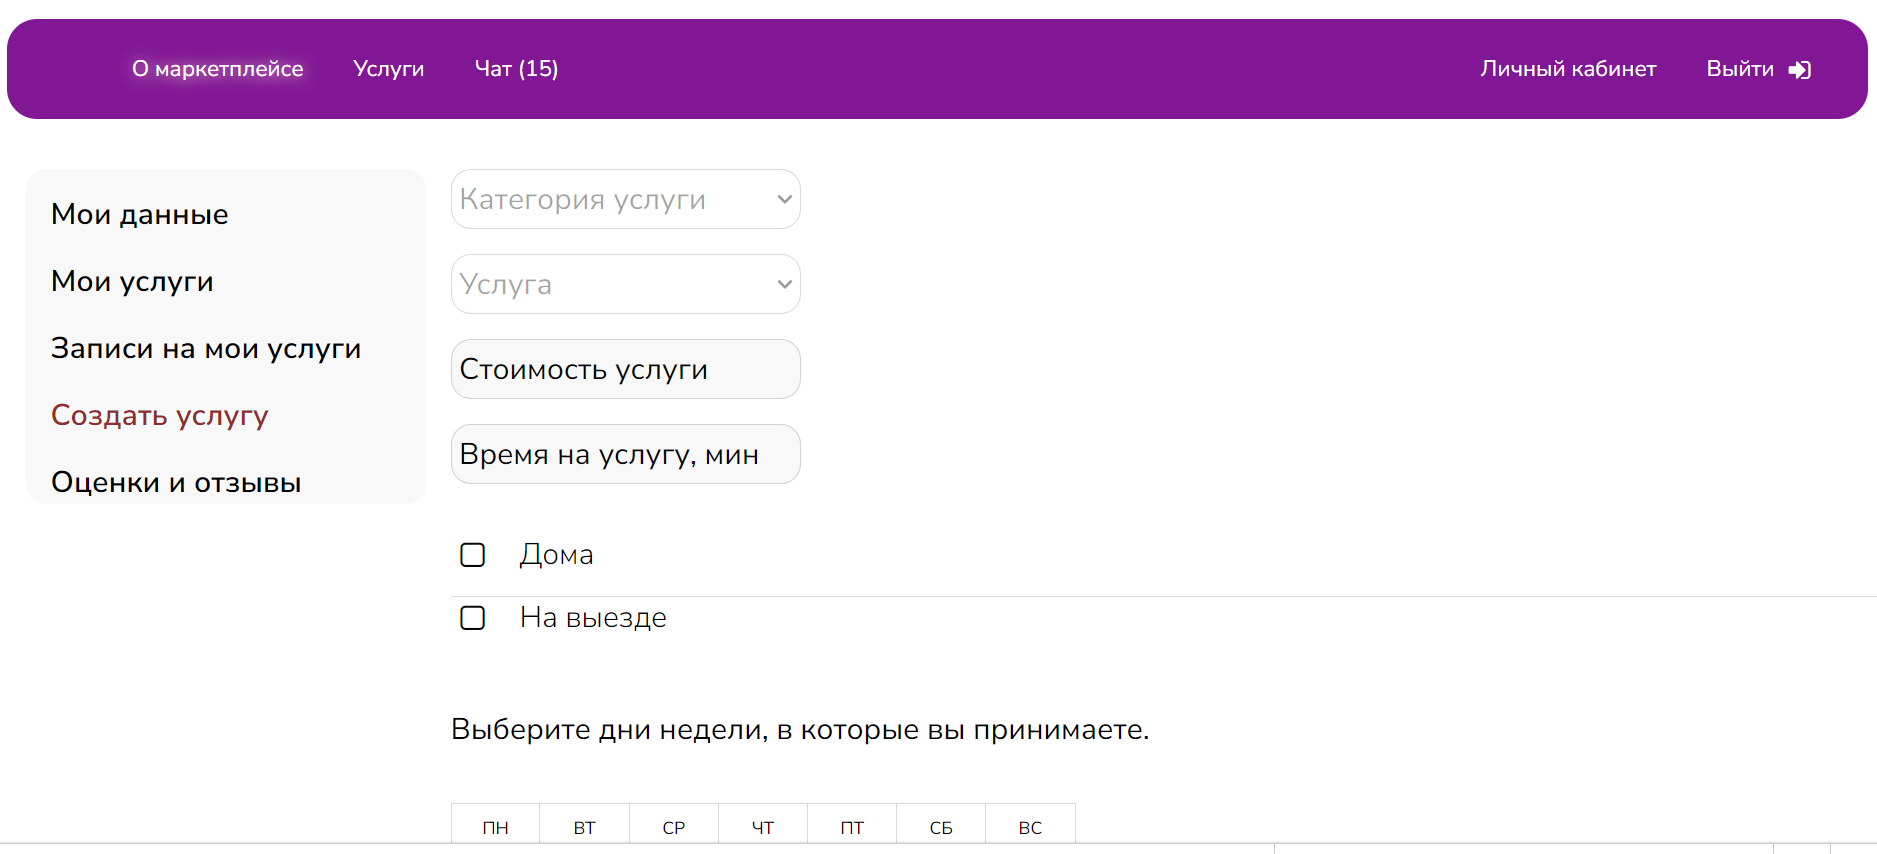Choose the СР weekday cell
This screenshot has height=854, width=1877.
click(674, 827)
